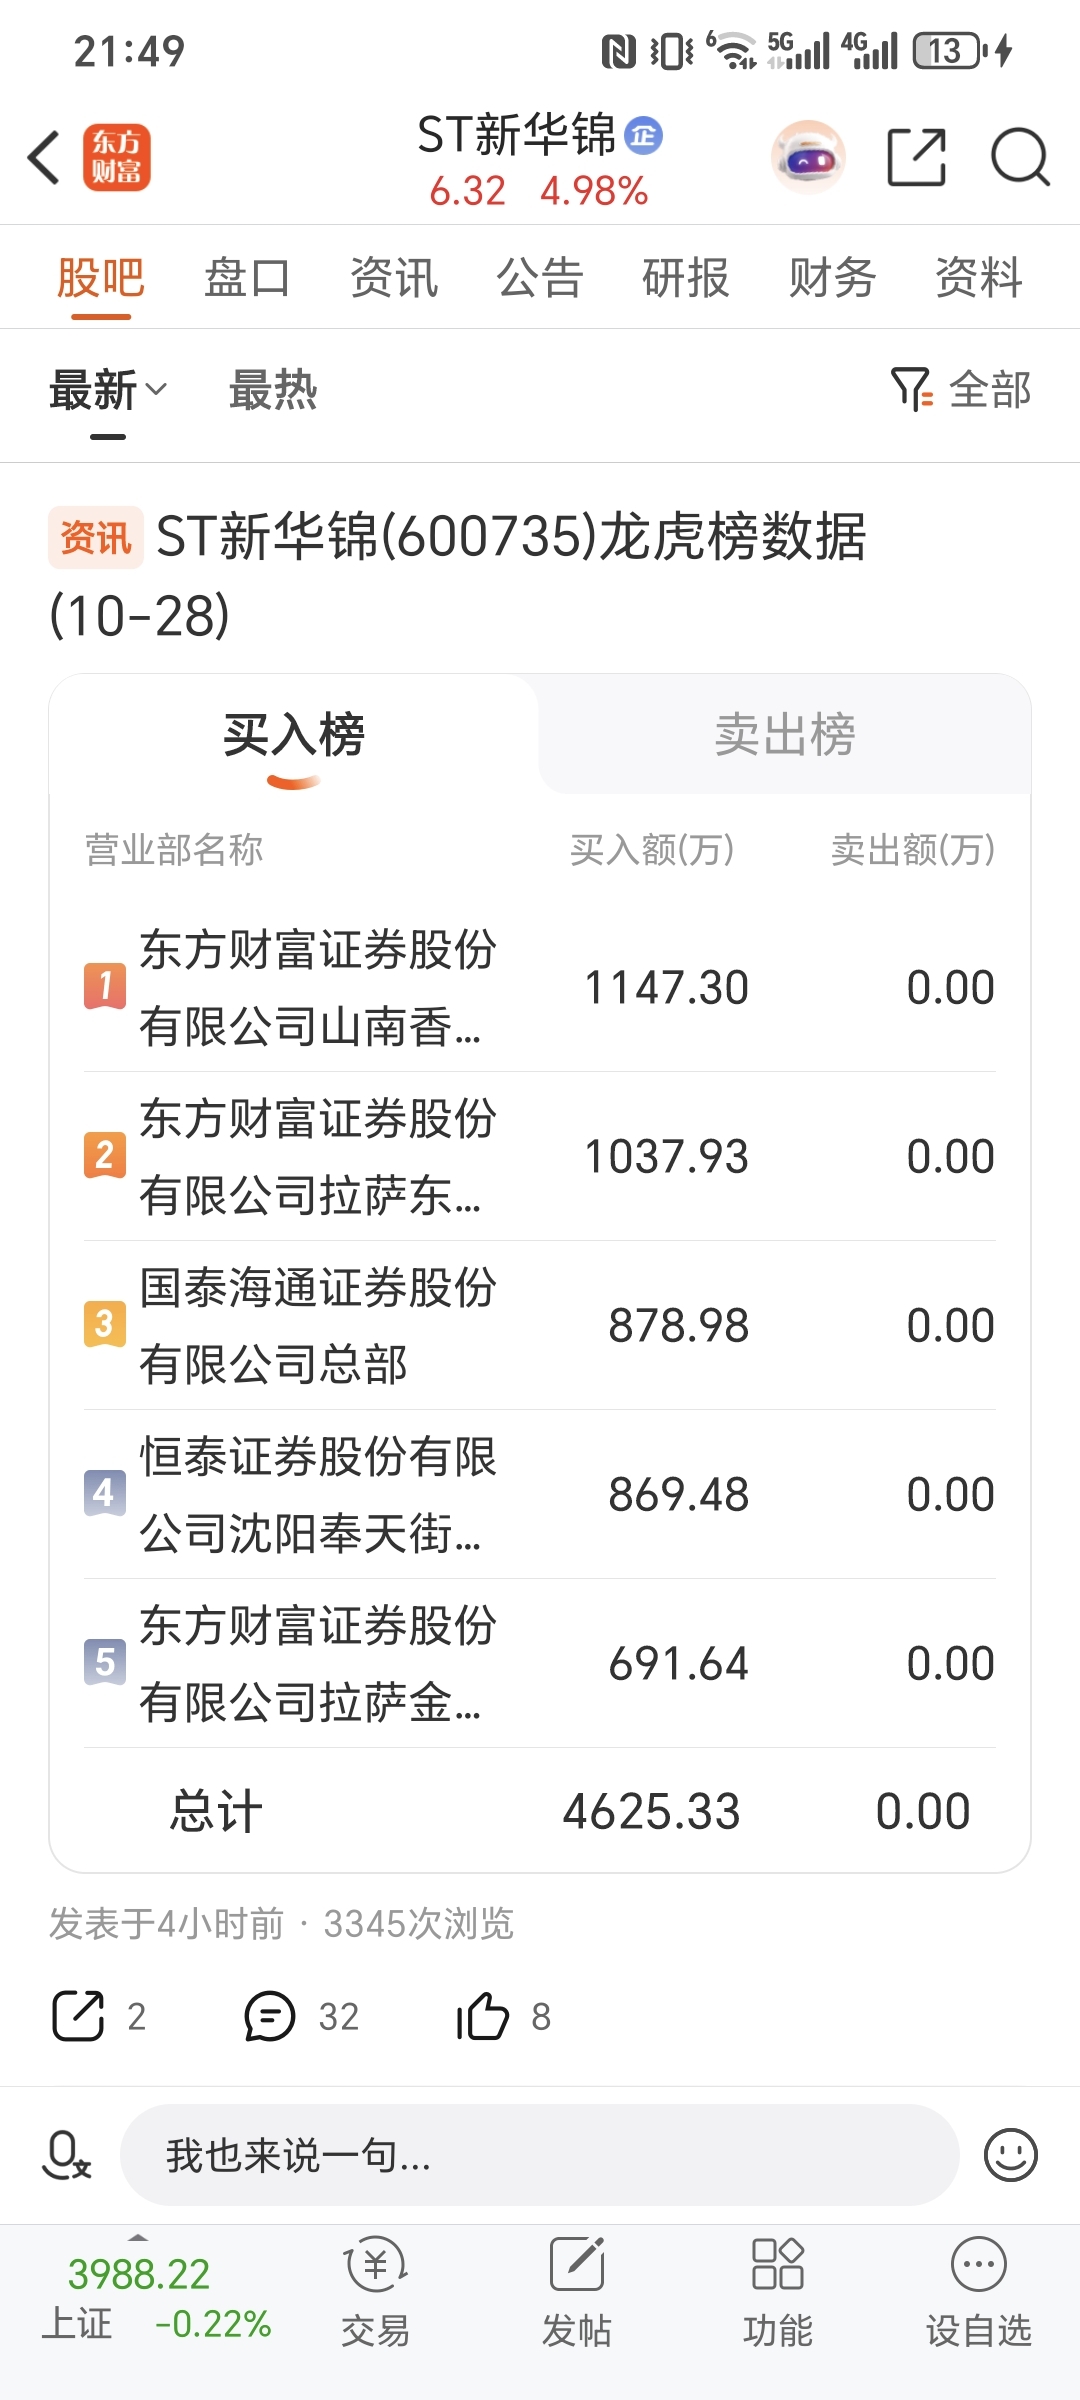Tap the back arrow icon
Screen dimensions: 1080x2400
(44, 158)
